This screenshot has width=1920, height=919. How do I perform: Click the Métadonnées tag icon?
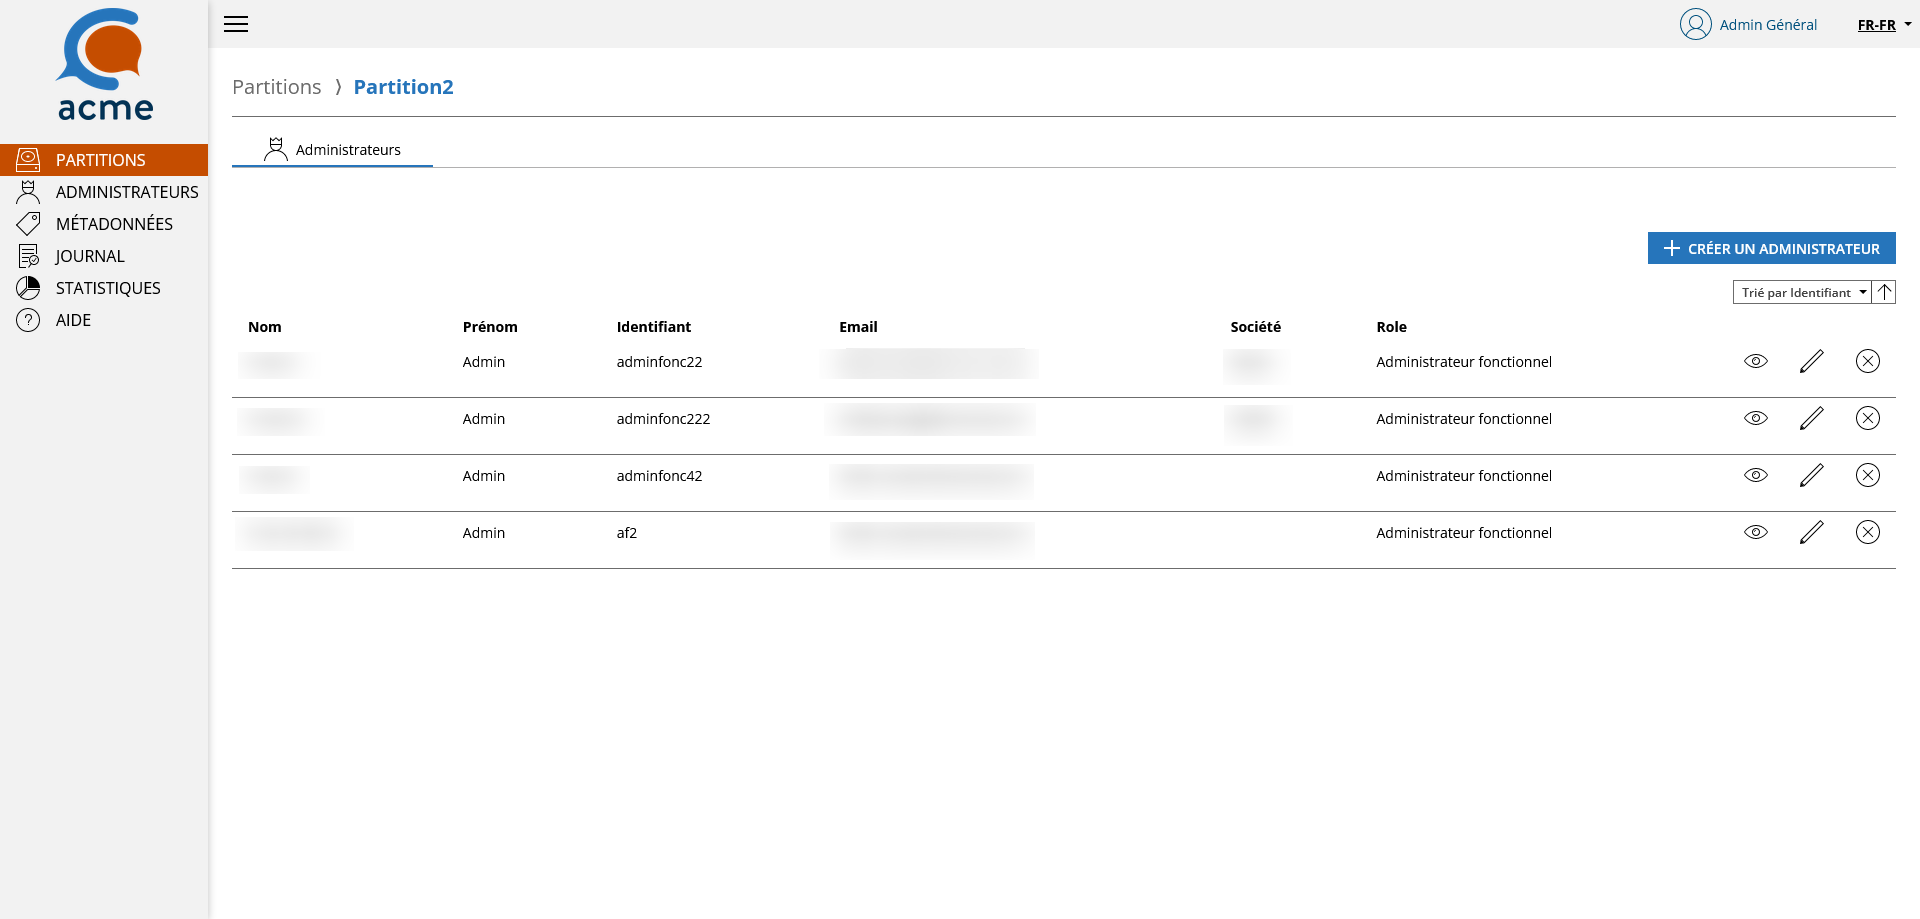pos(28,224)
